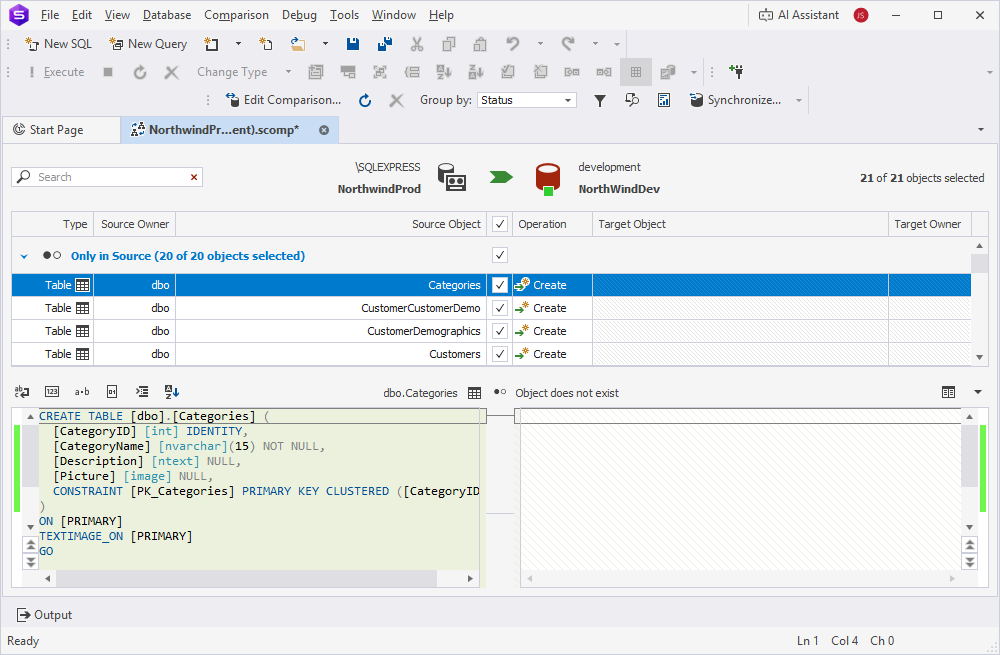Open the Comparison menu

click(236, 15)
